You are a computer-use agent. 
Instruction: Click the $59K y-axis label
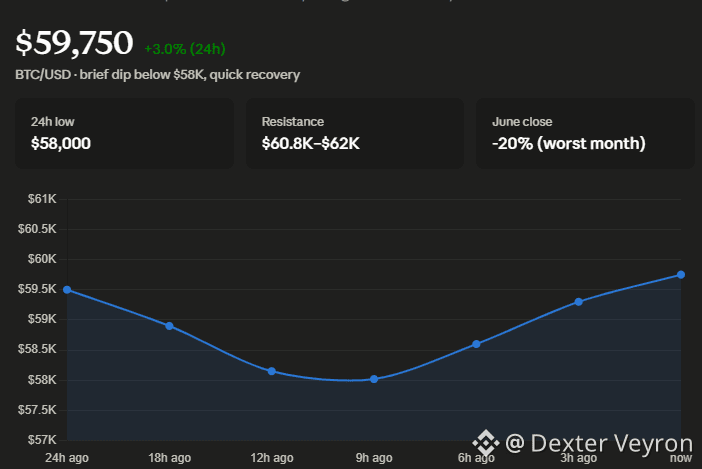pos(42,319)
